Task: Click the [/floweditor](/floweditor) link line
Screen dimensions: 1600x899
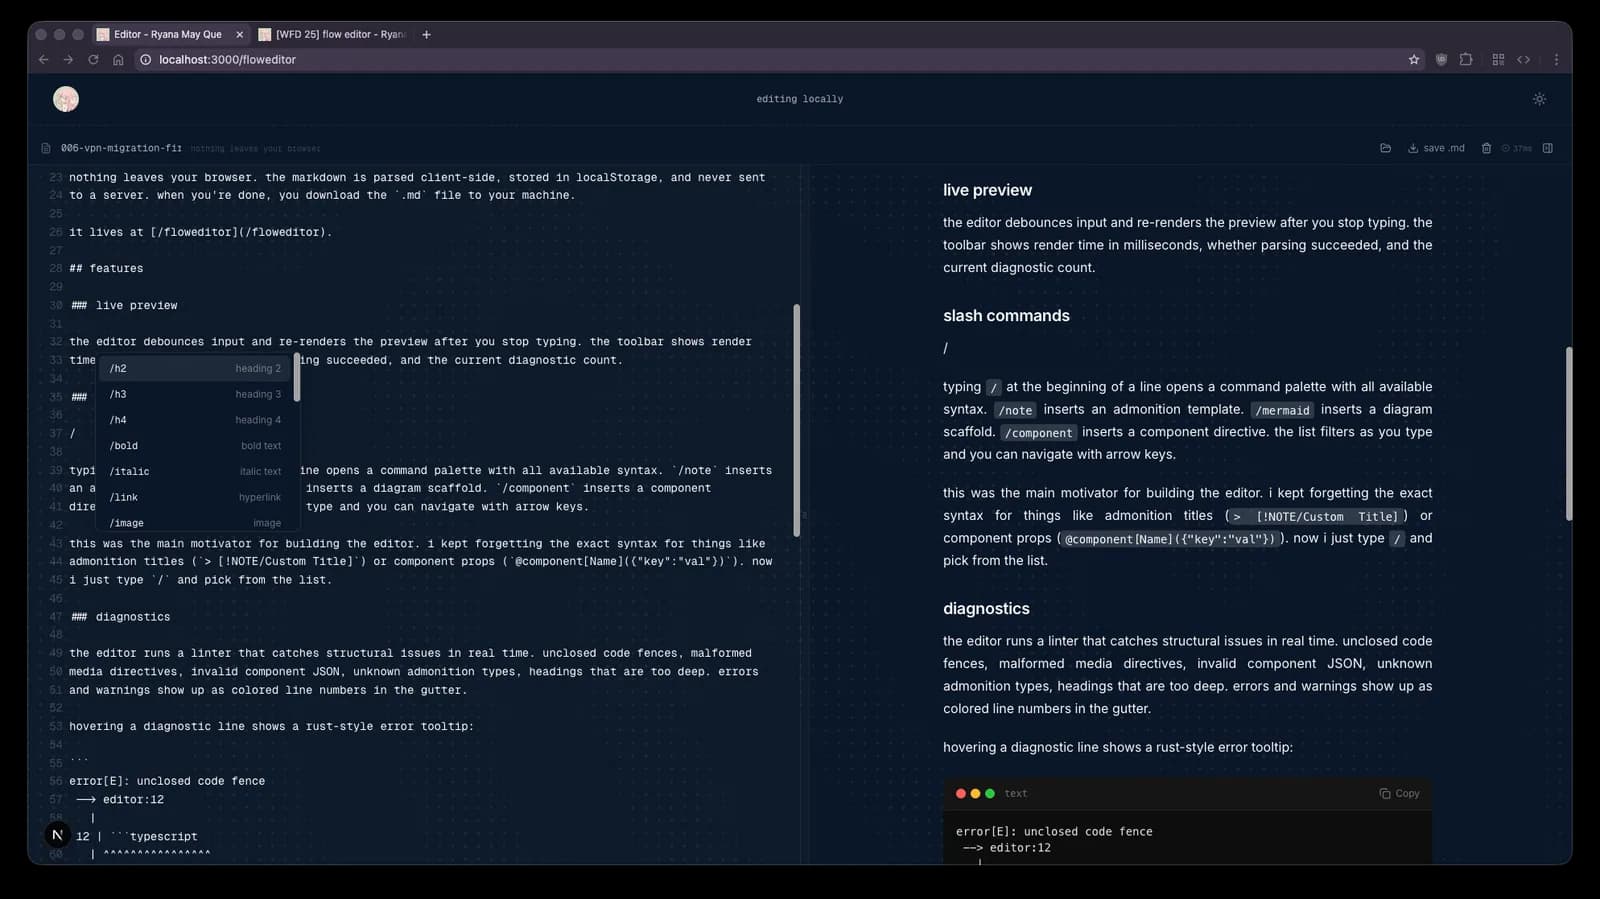Action: [200, 232]
